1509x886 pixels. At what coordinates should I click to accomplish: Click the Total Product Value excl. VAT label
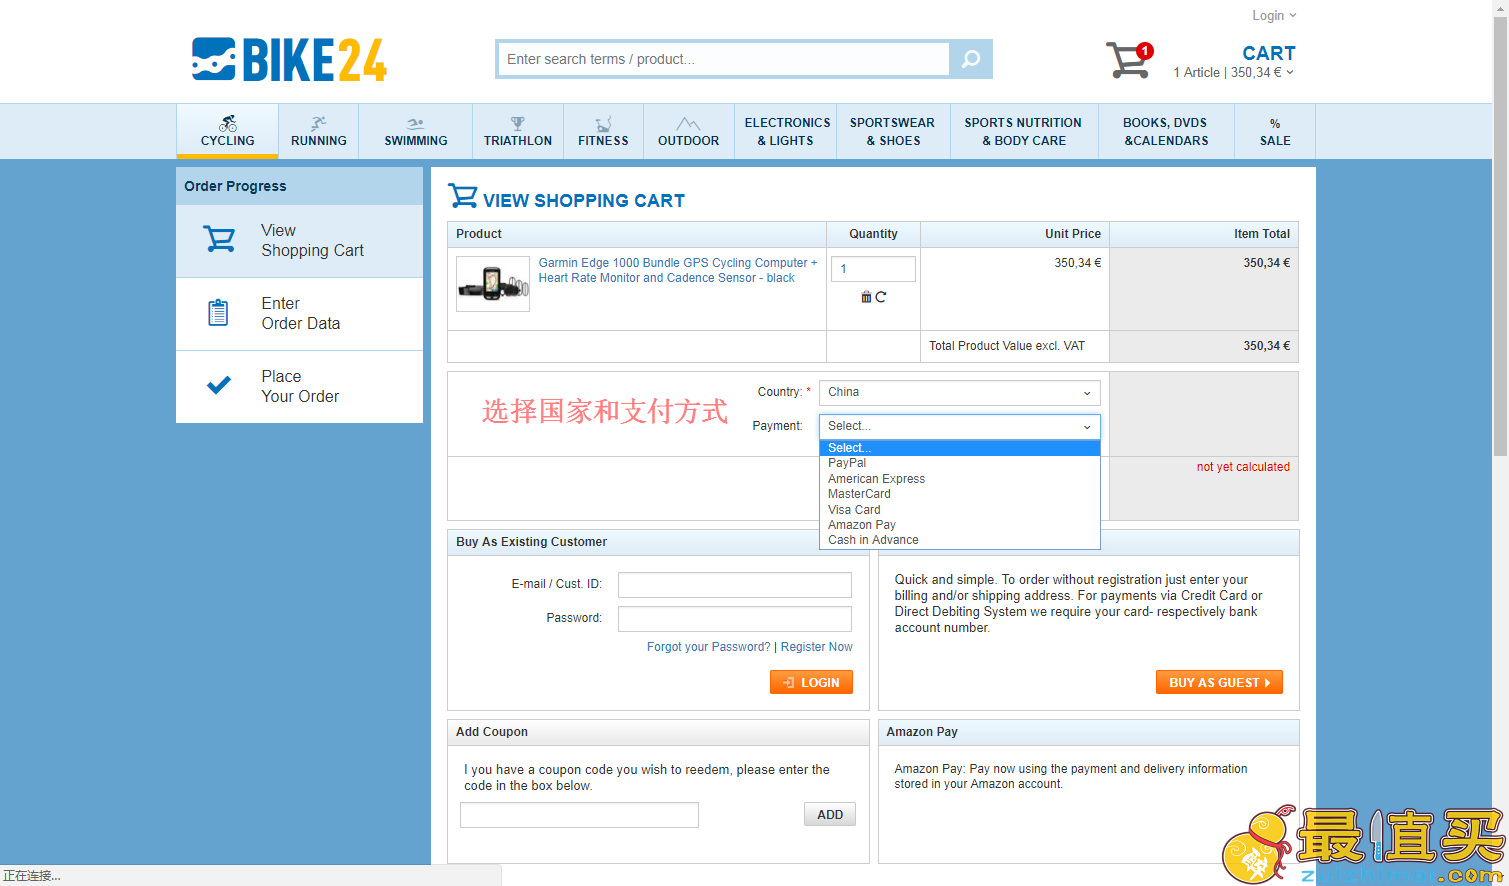(1007, 346)
